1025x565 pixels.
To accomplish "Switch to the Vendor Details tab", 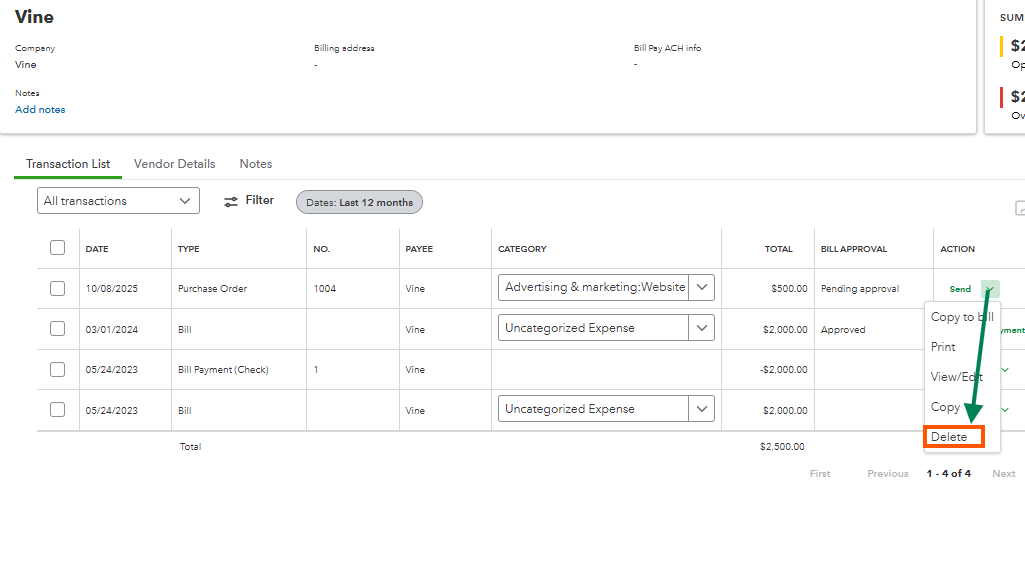I will click(174, 164).
